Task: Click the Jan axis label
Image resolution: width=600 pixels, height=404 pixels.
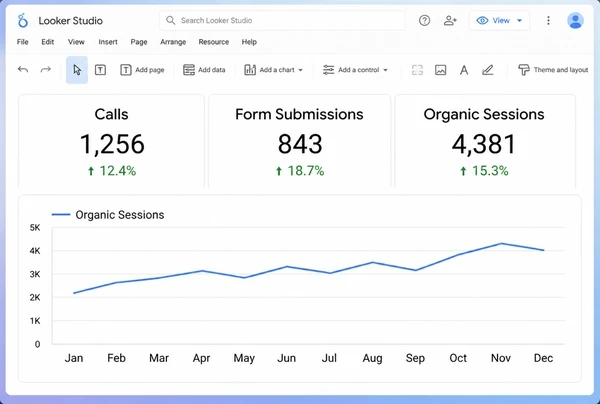Action: 73,358
